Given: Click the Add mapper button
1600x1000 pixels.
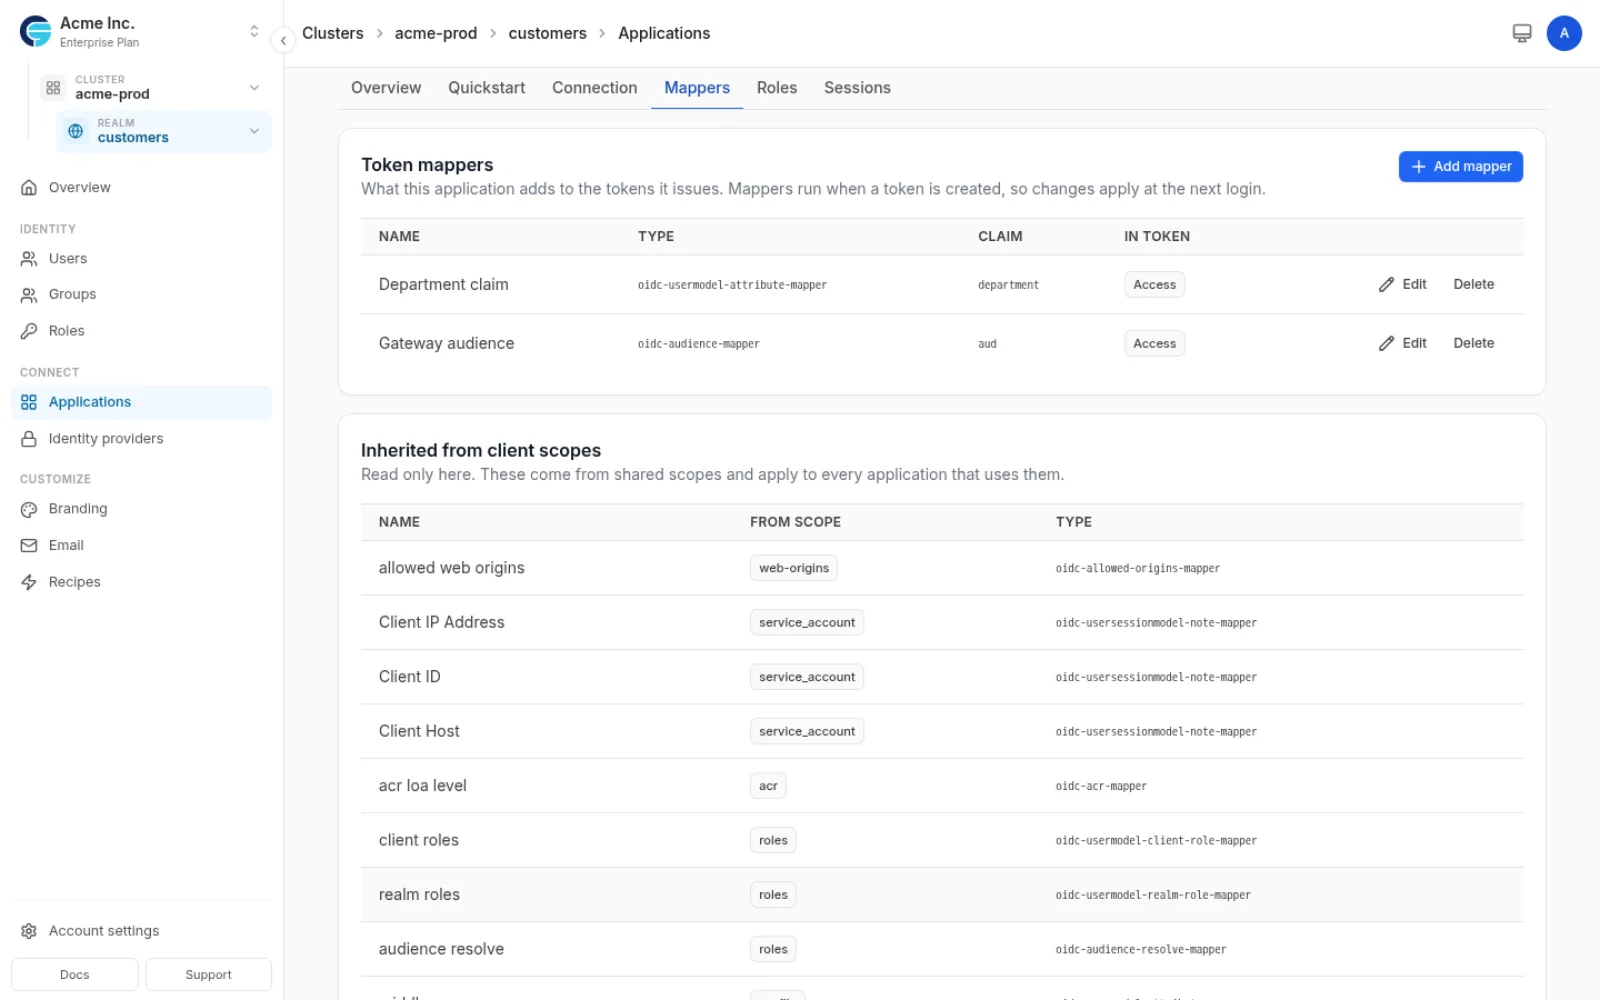Looking at the screenshot, I should (1461, 167).
